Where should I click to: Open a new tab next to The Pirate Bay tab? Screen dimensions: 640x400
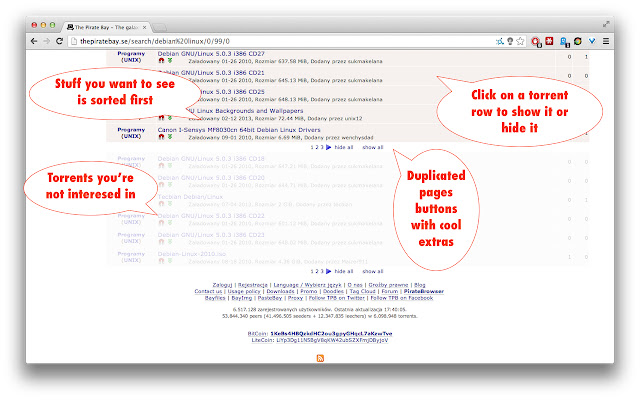(x=159, y=27)
